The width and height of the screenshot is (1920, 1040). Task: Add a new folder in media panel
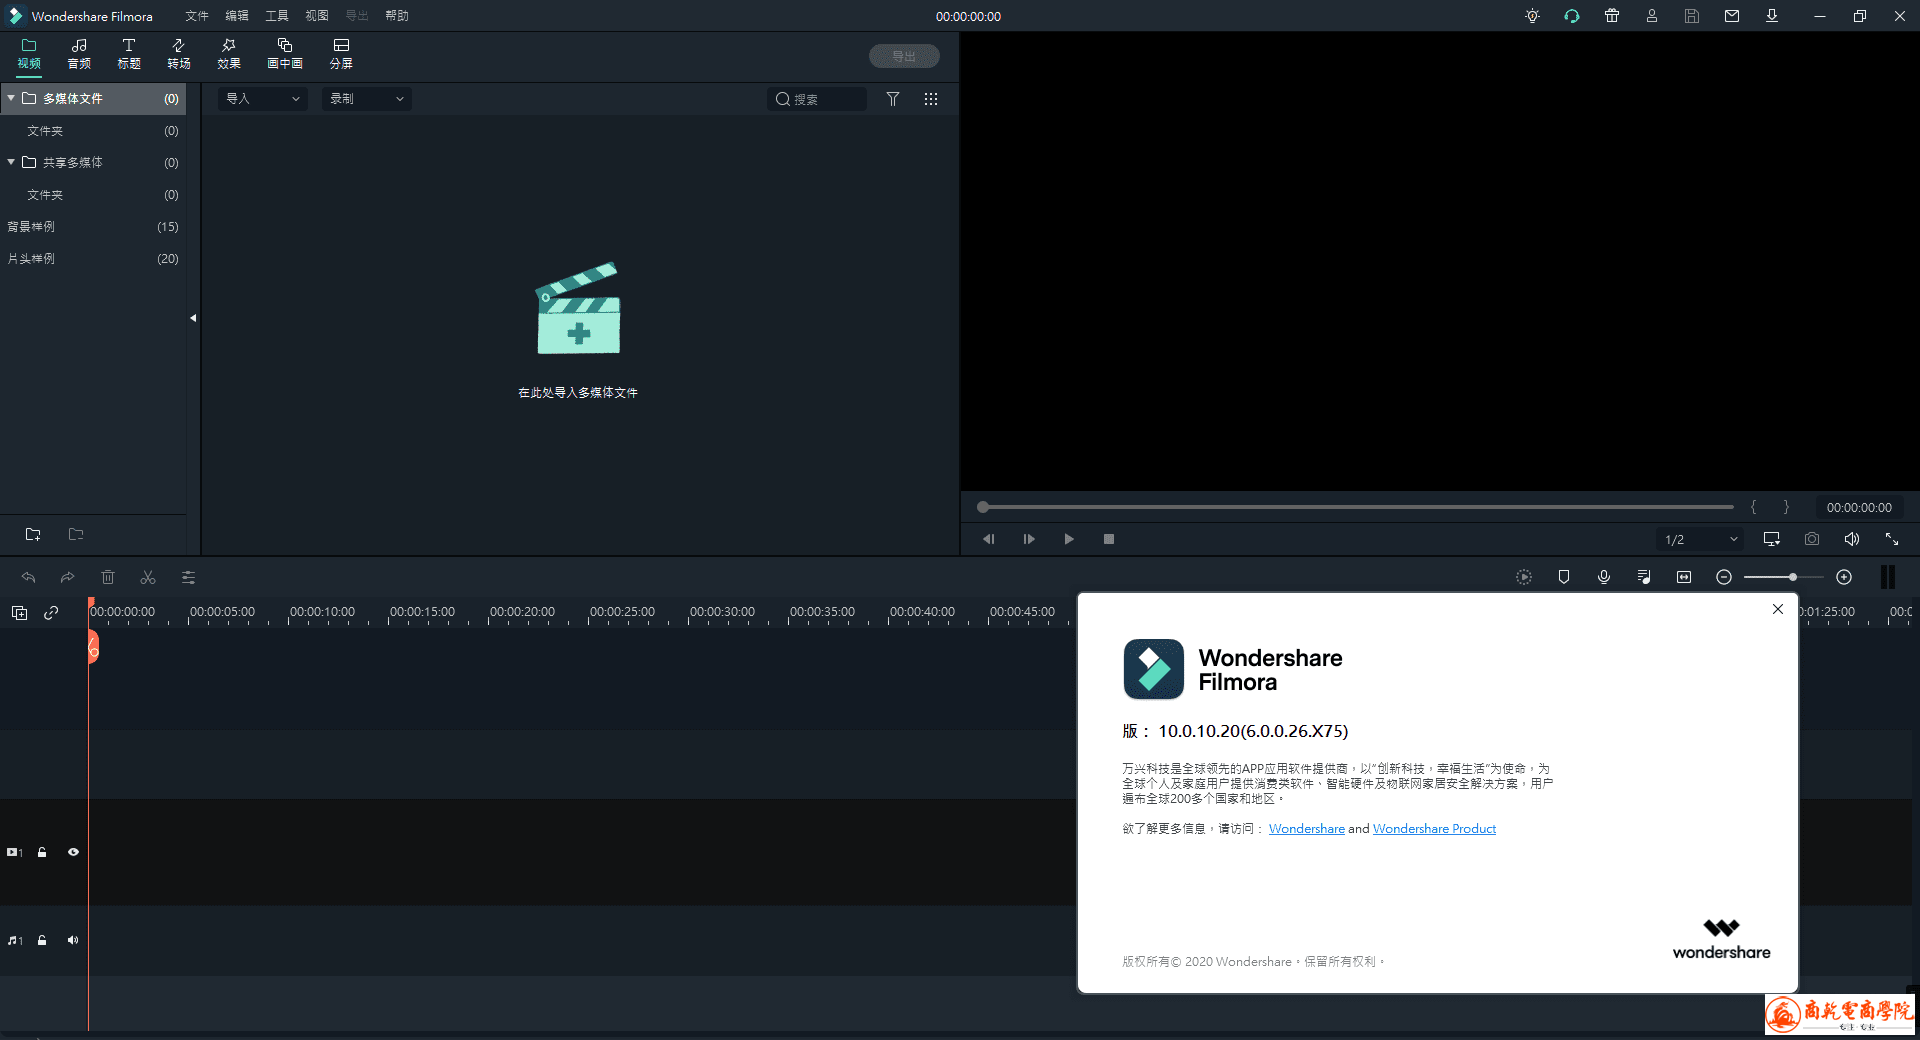pos(33,534)
